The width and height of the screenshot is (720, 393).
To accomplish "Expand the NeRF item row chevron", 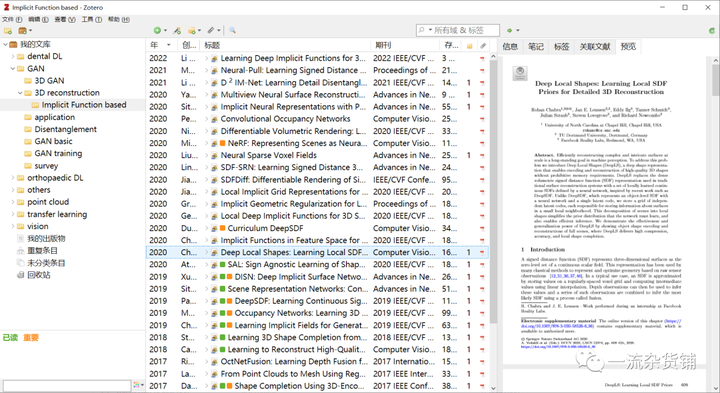I will [206, 143].
